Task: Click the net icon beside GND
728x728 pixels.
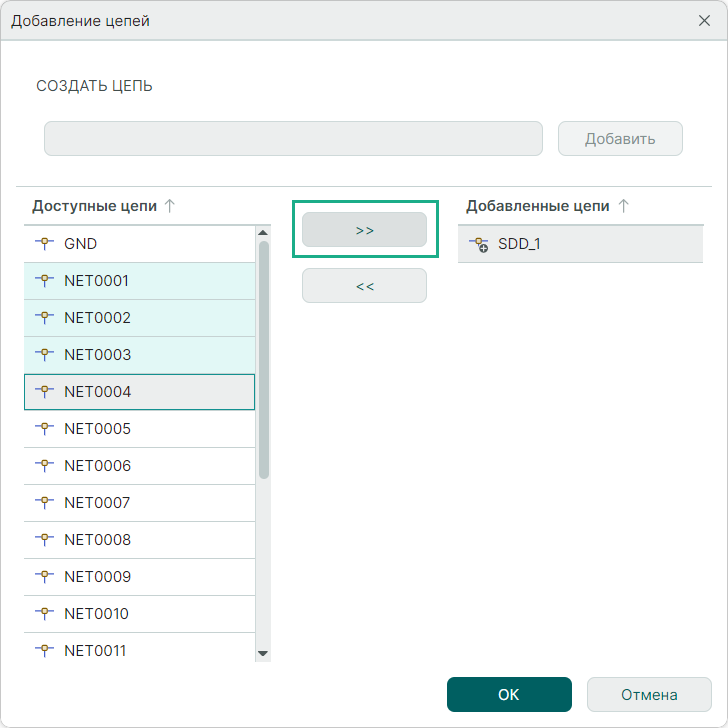Action: tap(43, 243)
